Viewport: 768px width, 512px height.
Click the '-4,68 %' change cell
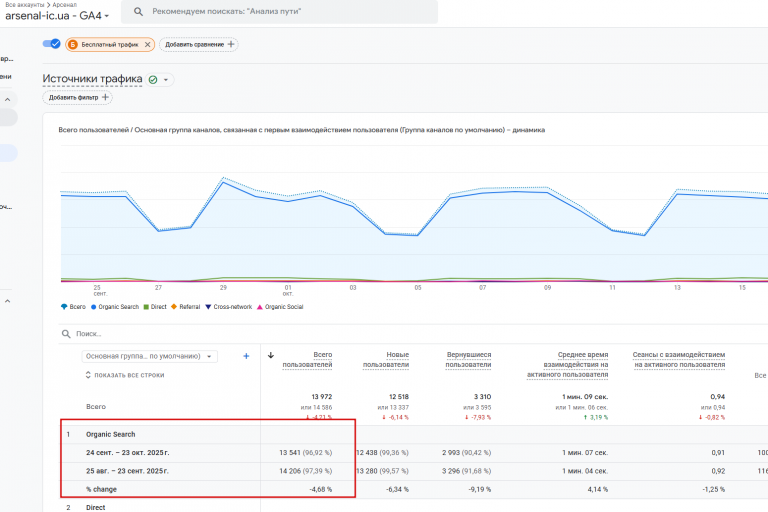coord(321,489)
